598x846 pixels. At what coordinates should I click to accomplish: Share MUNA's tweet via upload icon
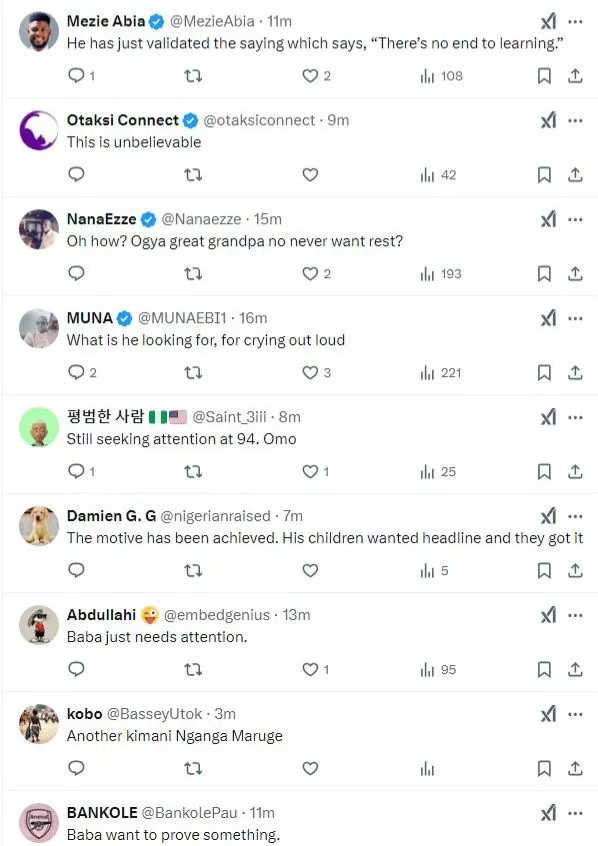575,373
